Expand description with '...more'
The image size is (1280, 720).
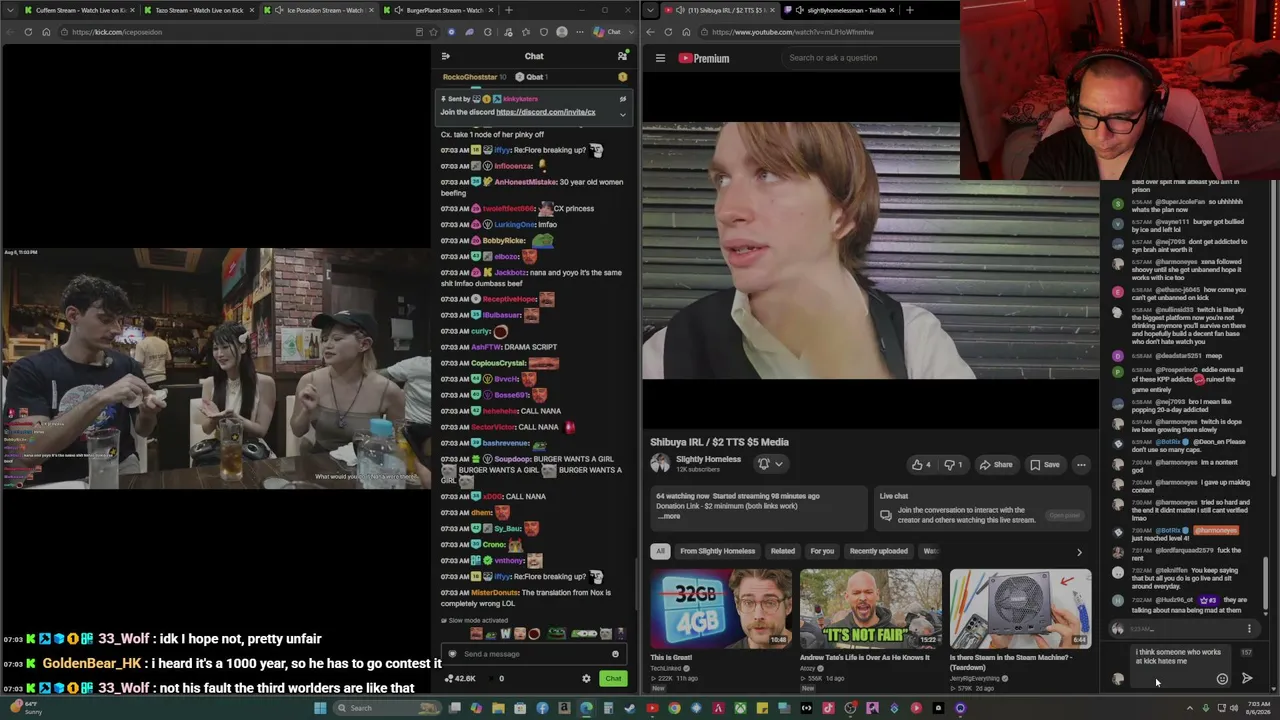pos(670,516)
